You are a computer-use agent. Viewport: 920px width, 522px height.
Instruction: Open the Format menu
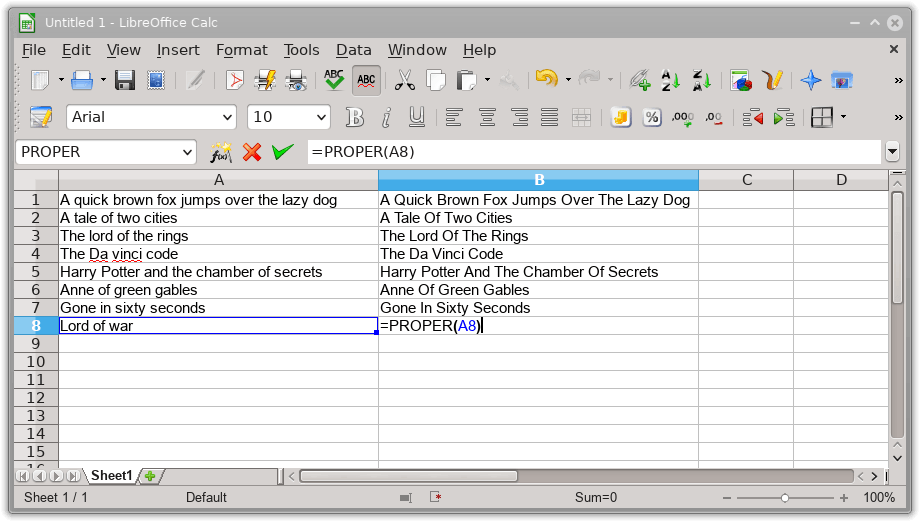(241, 50)
